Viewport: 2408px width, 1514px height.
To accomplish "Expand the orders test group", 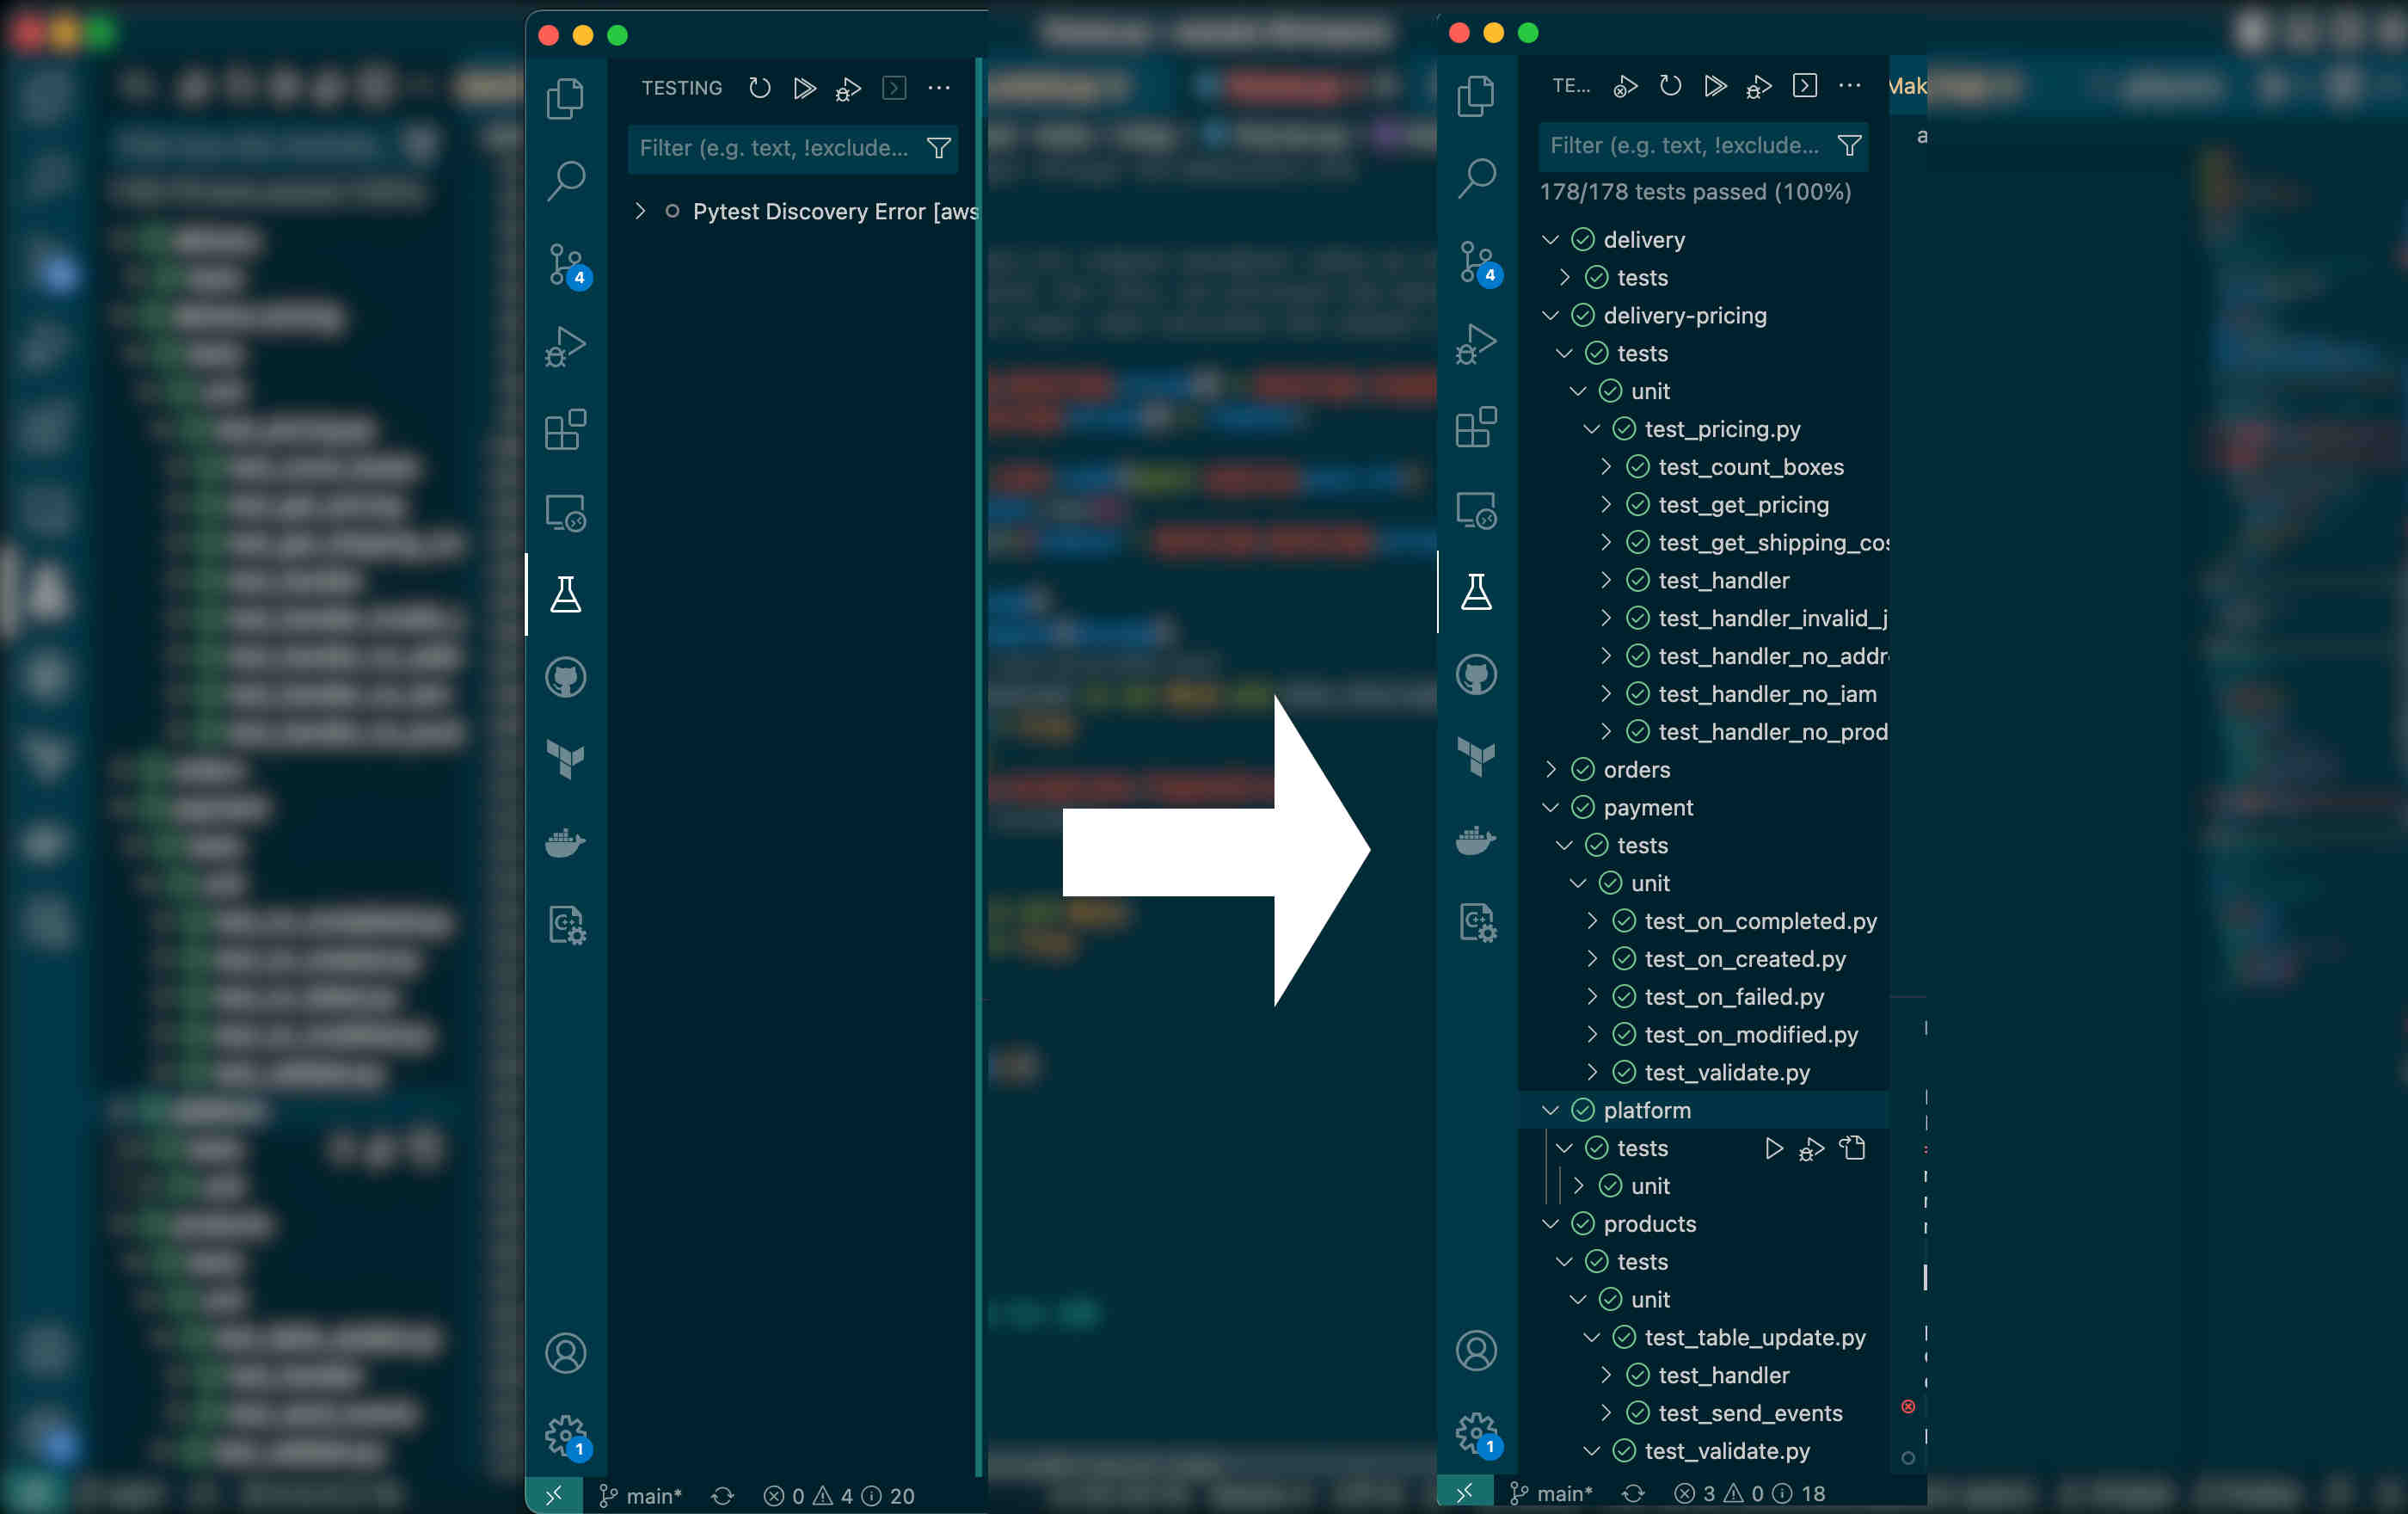I will [x=1551, y=769].
